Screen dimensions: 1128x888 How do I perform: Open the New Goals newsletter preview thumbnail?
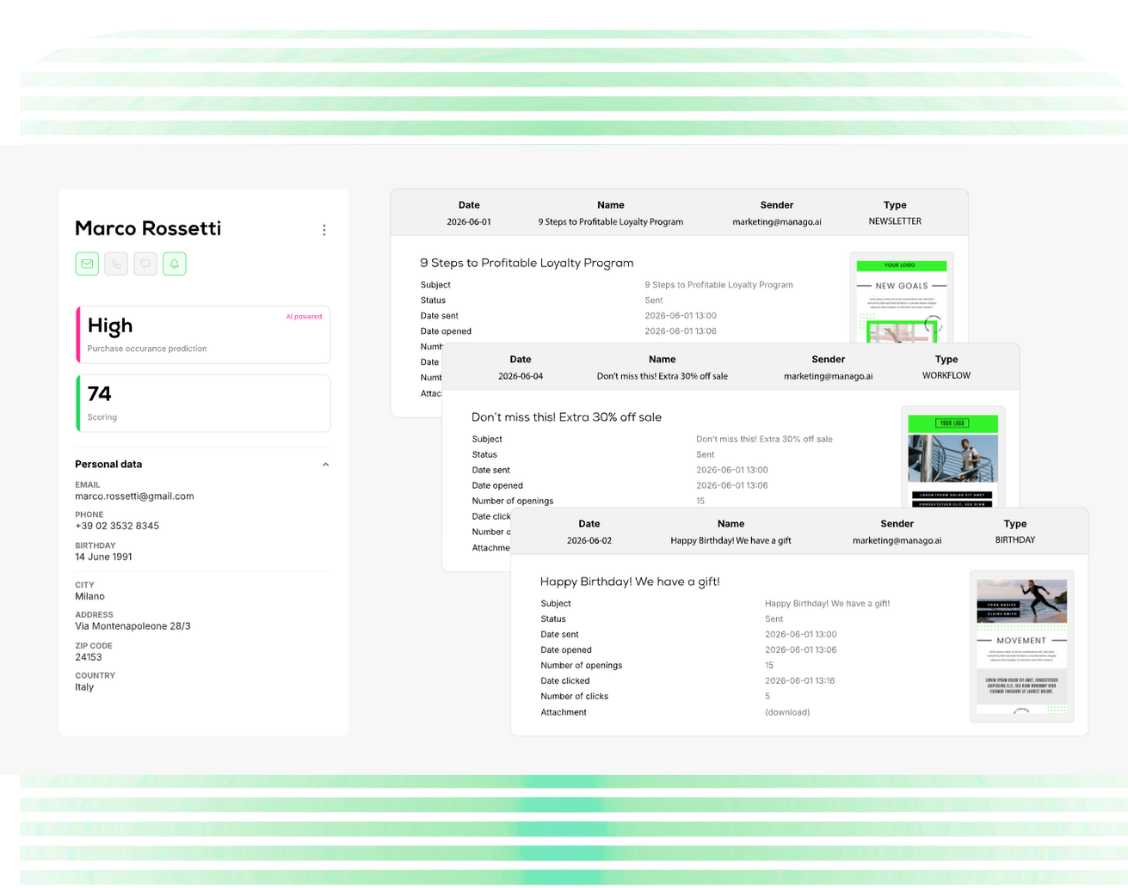coord(901,298)
